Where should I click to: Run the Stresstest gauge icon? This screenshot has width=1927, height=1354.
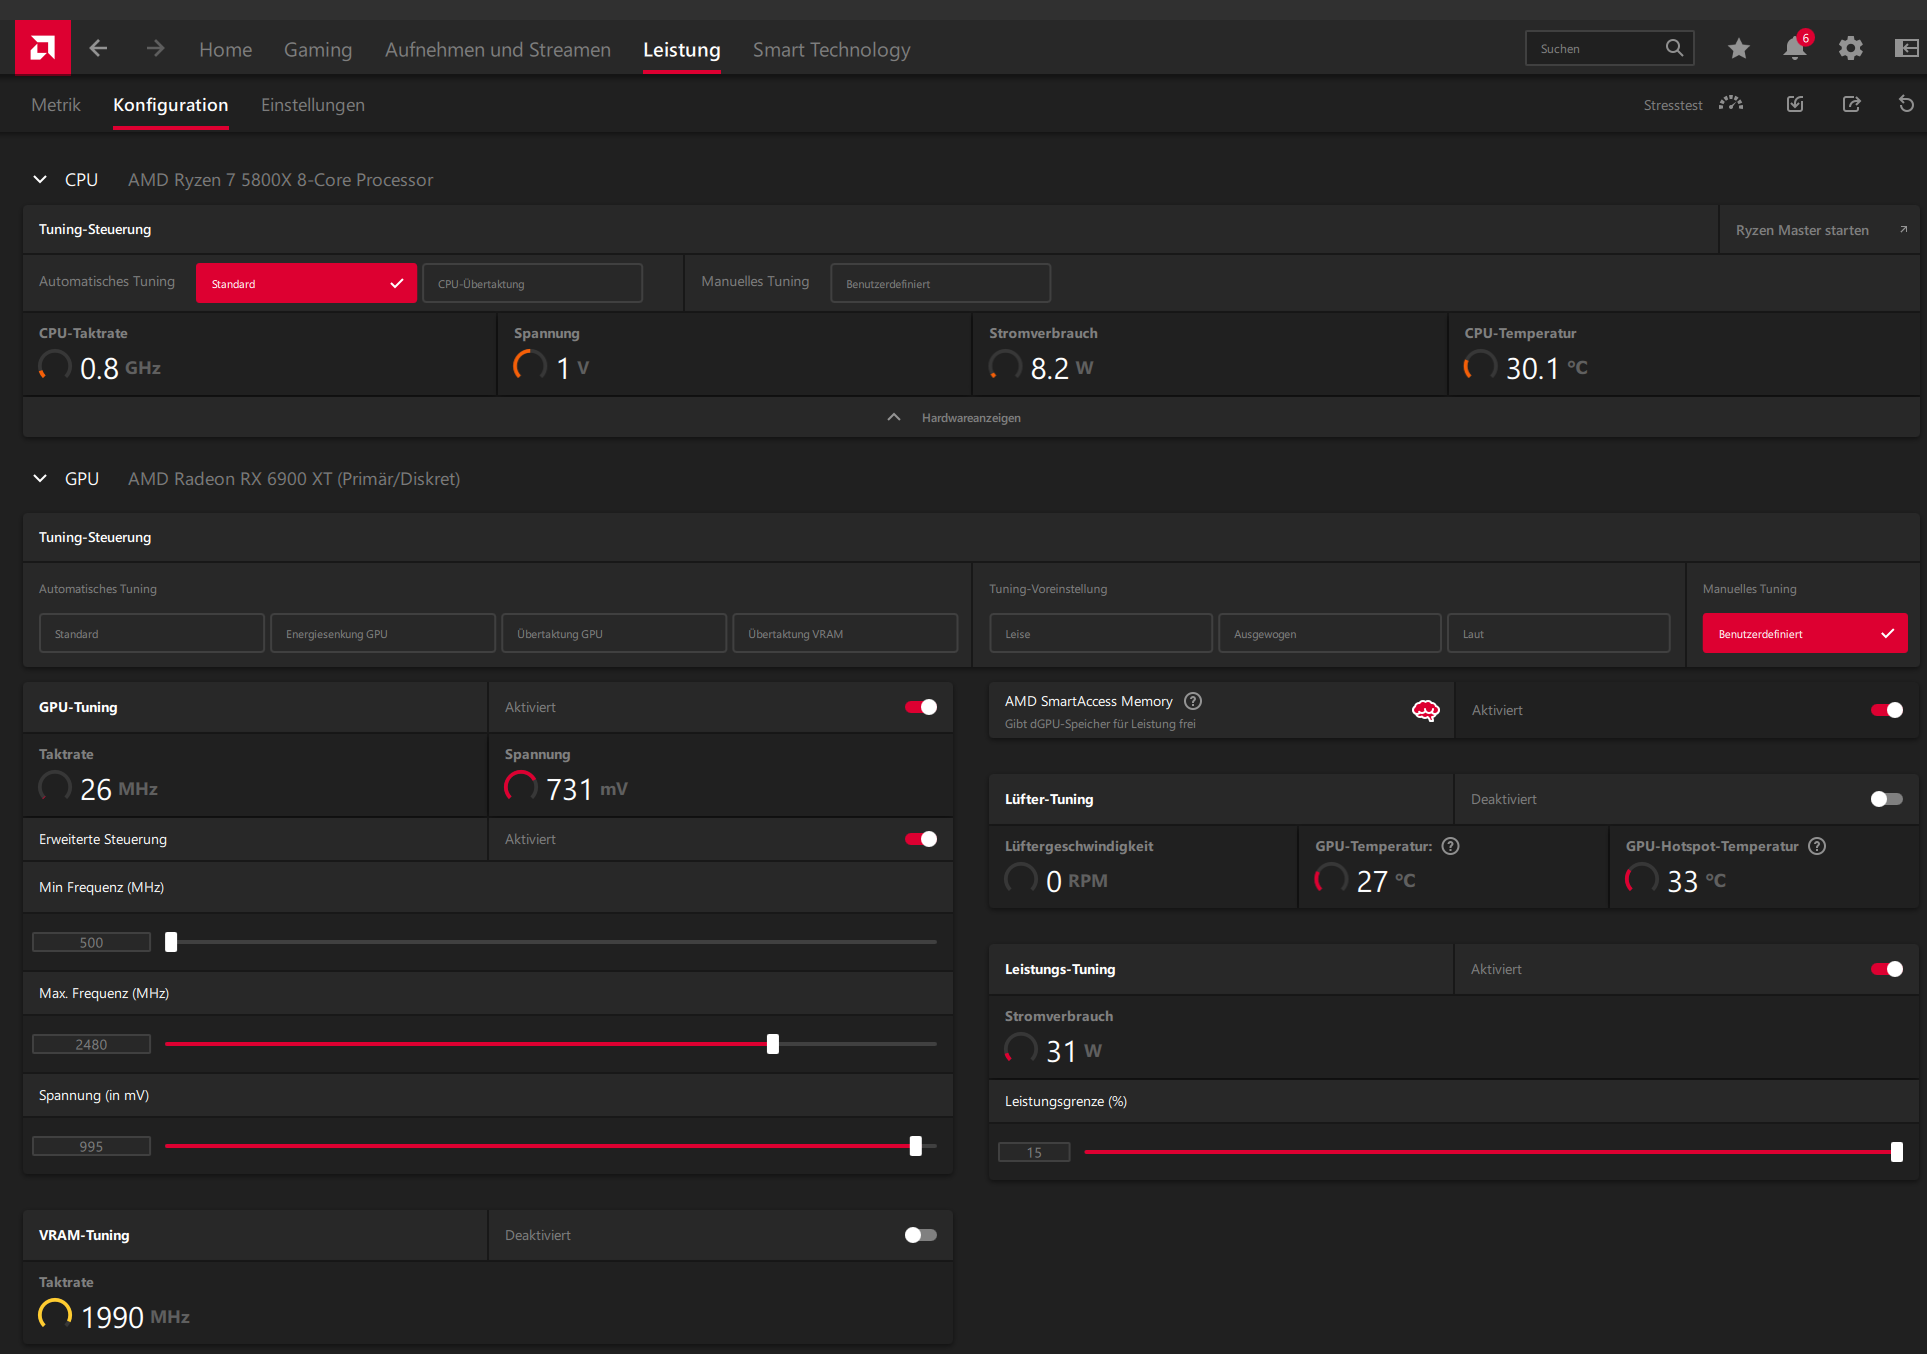click(1731, 104)
